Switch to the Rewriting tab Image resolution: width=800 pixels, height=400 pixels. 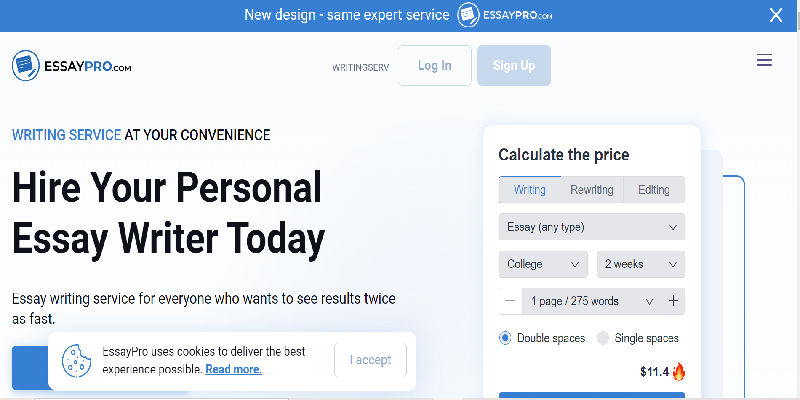(592, 190)
